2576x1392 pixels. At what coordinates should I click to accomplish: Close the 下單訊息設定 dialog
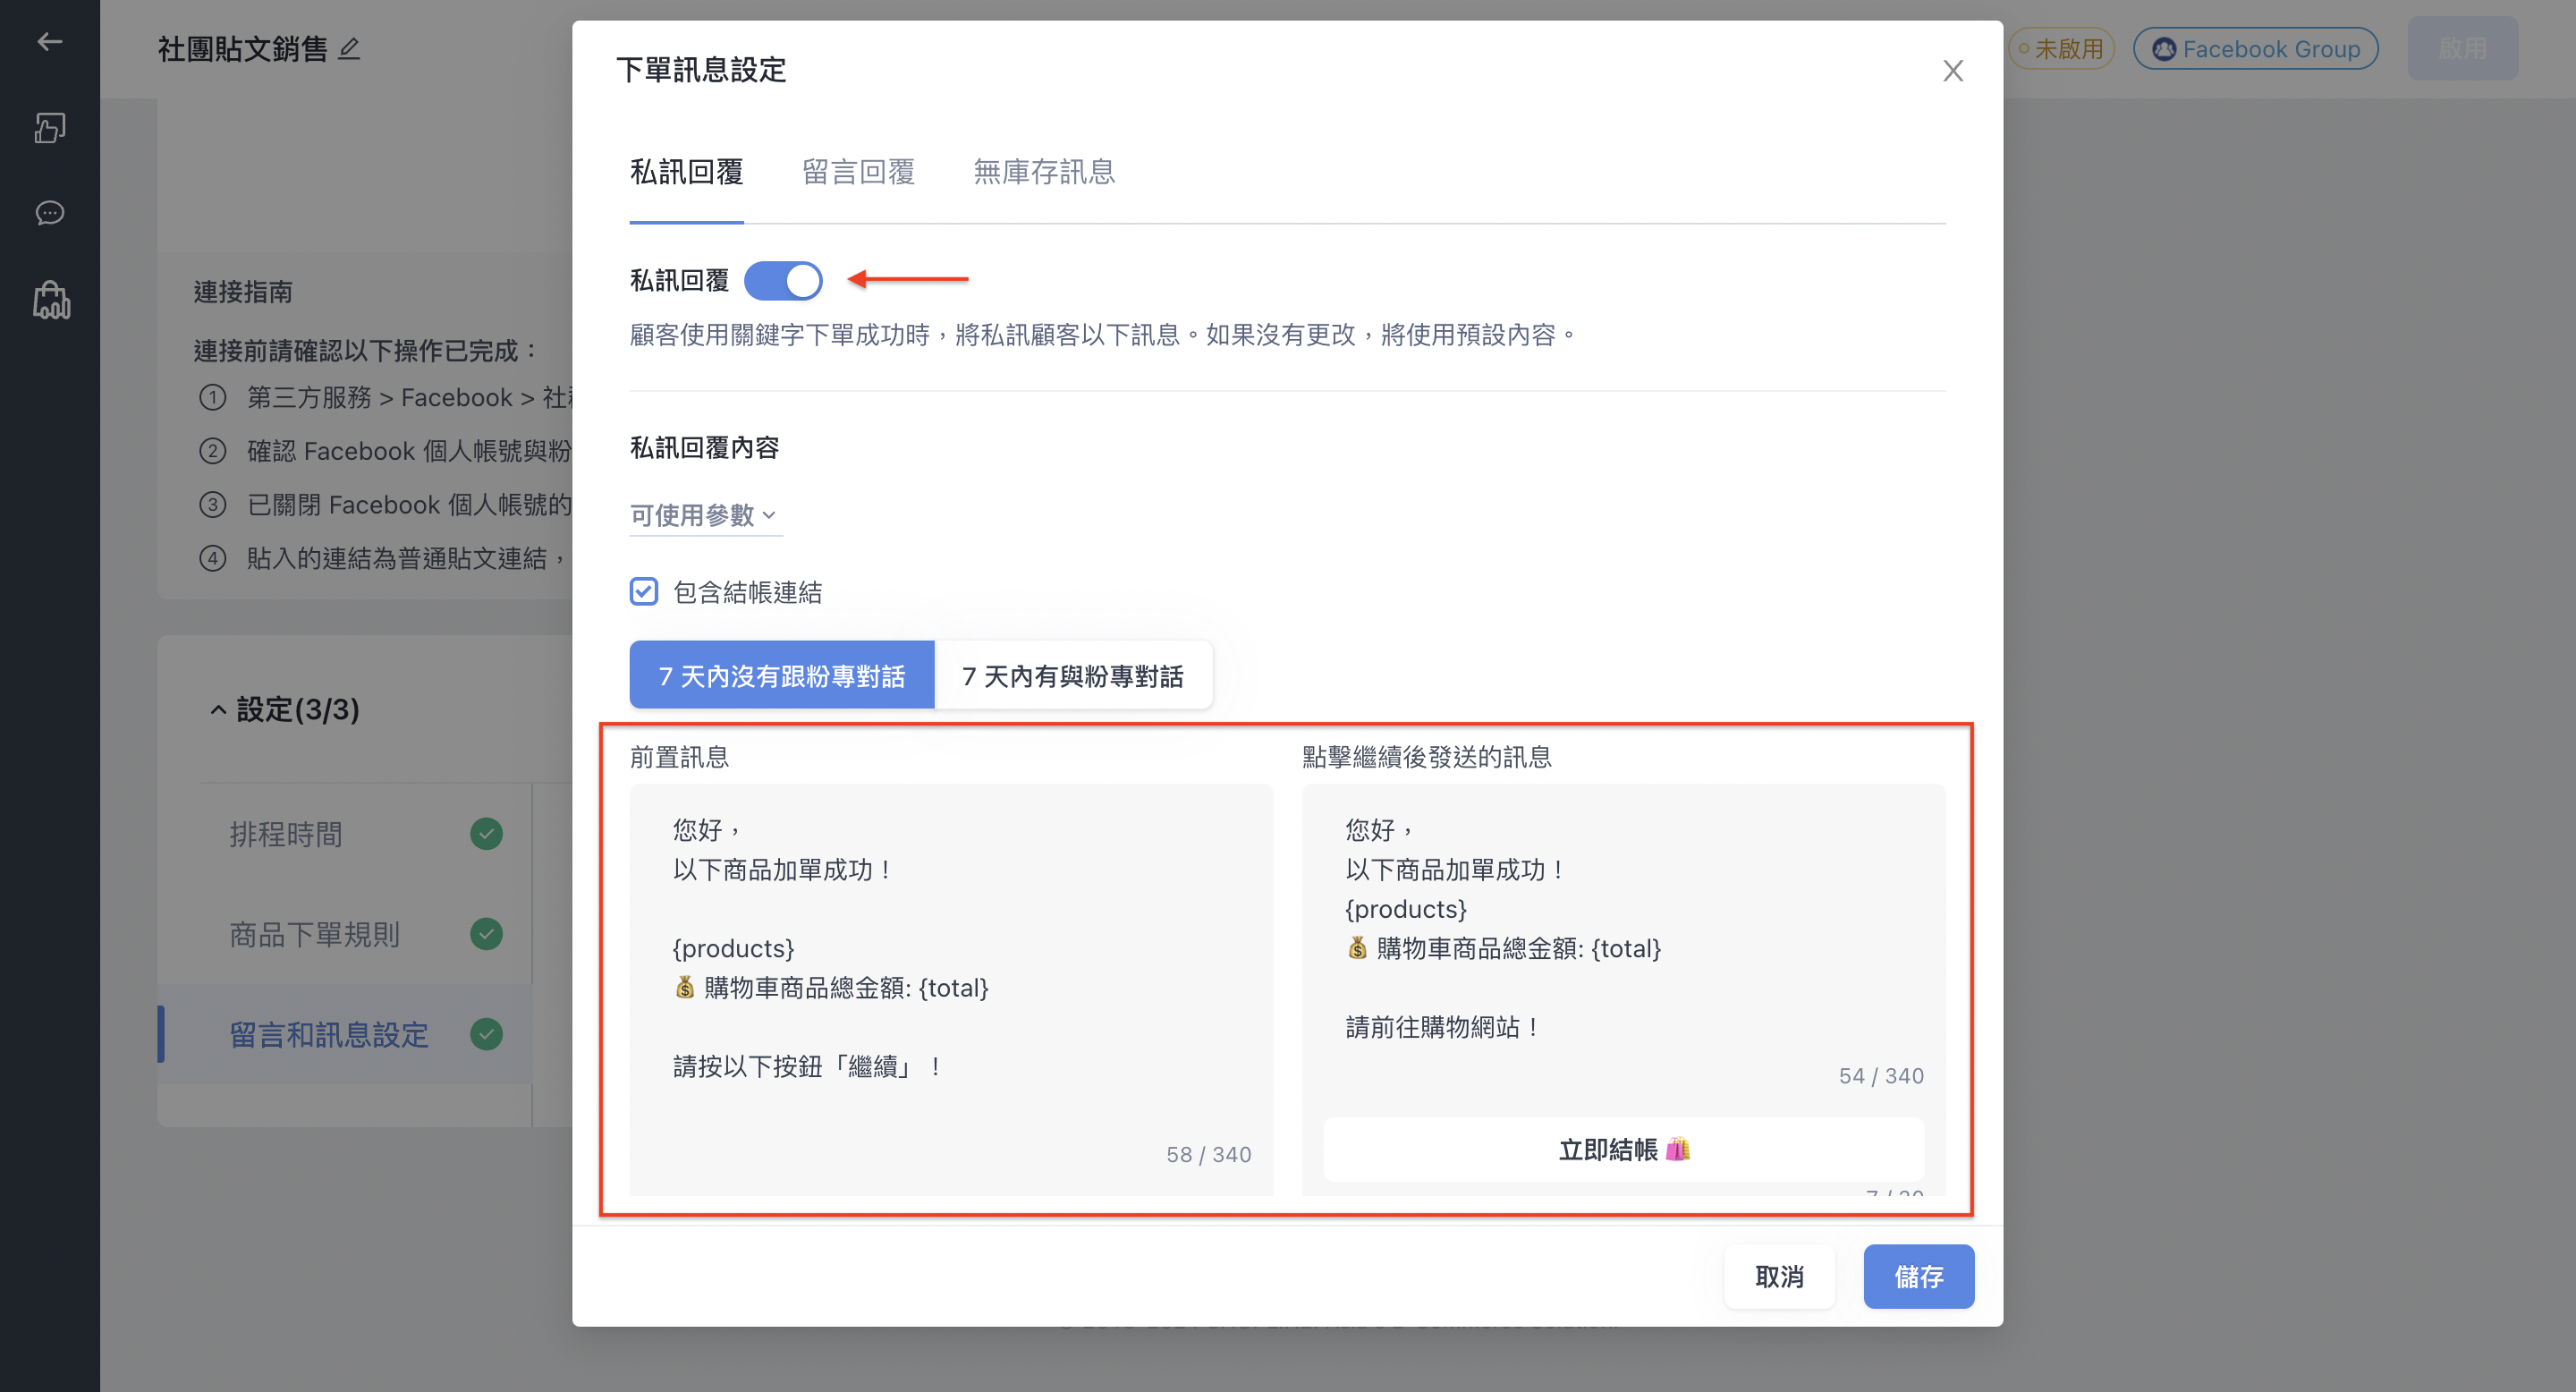[x=1952, y=71]
